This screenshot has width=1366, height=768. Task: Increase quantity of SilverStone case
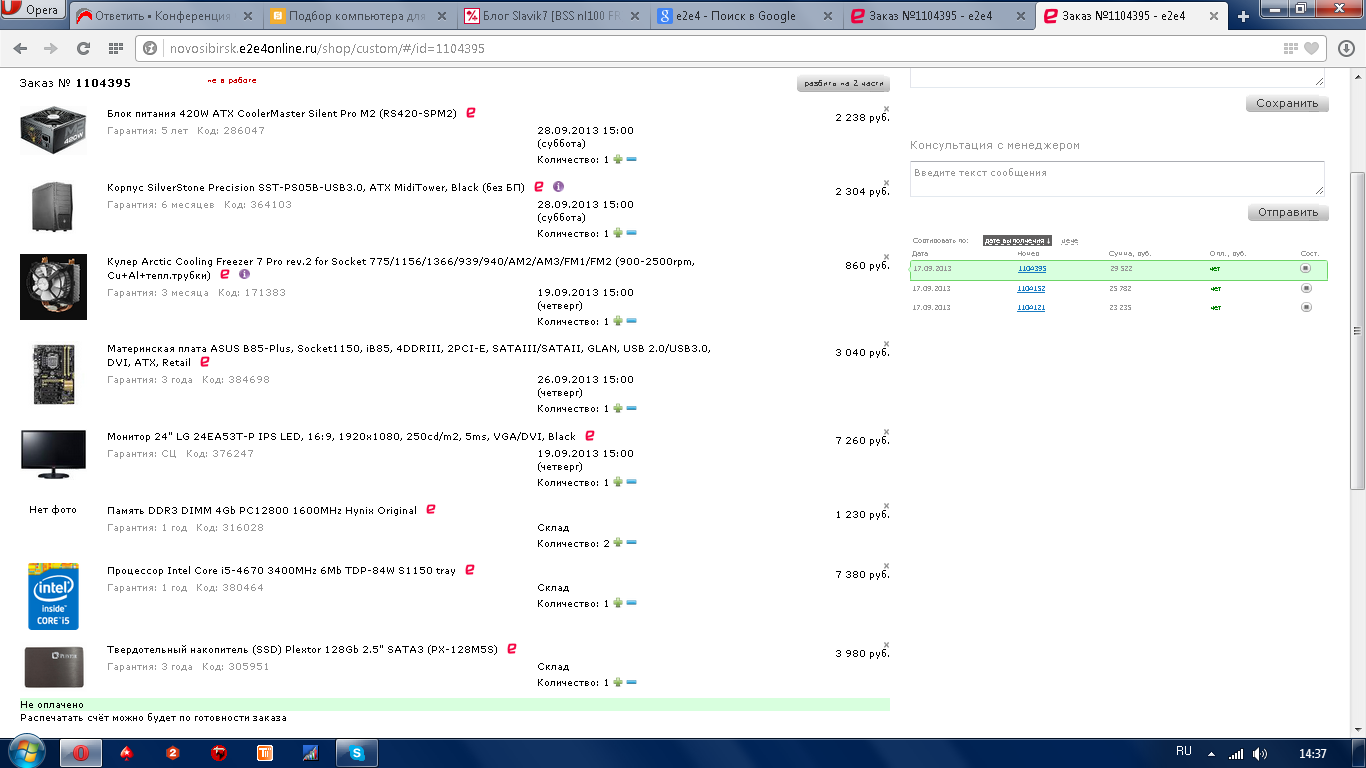pos(618,233)
